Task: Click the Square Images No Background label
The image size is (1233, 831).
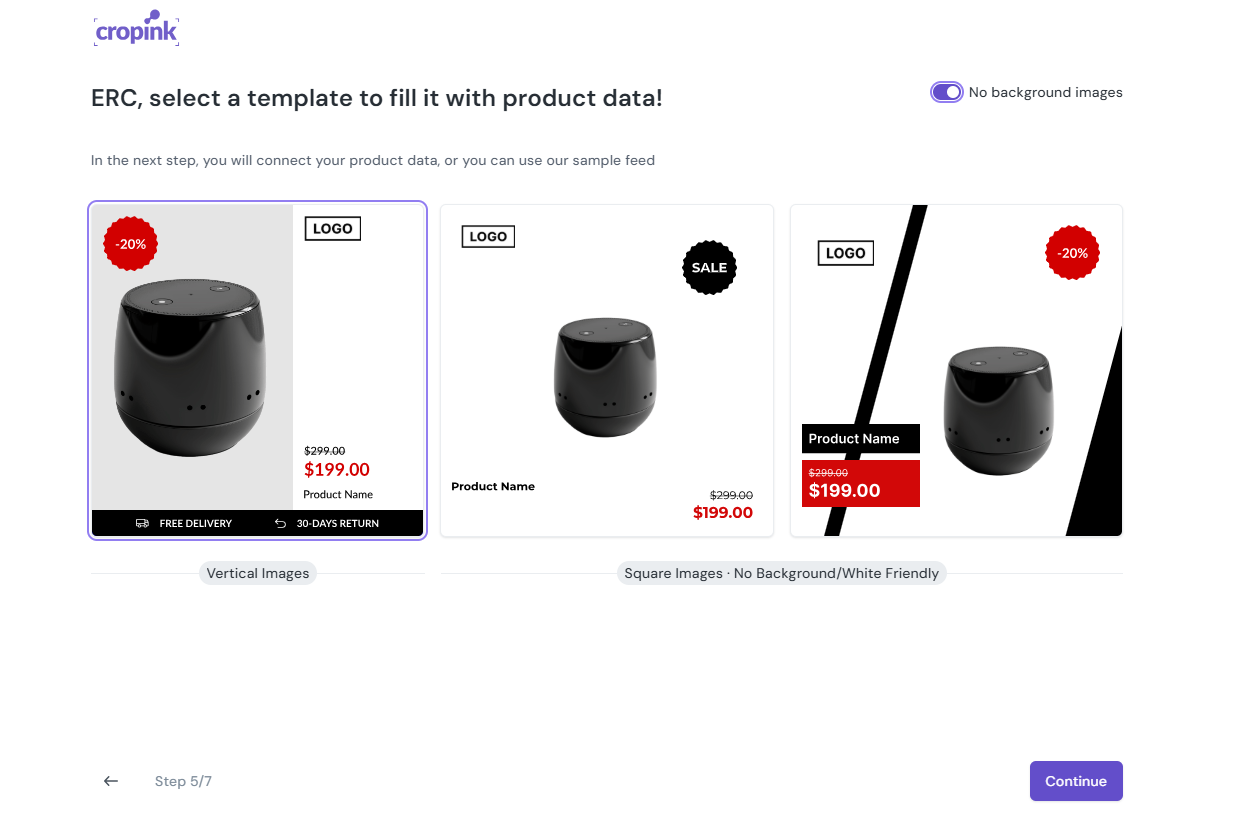Action: coord(781,573)
